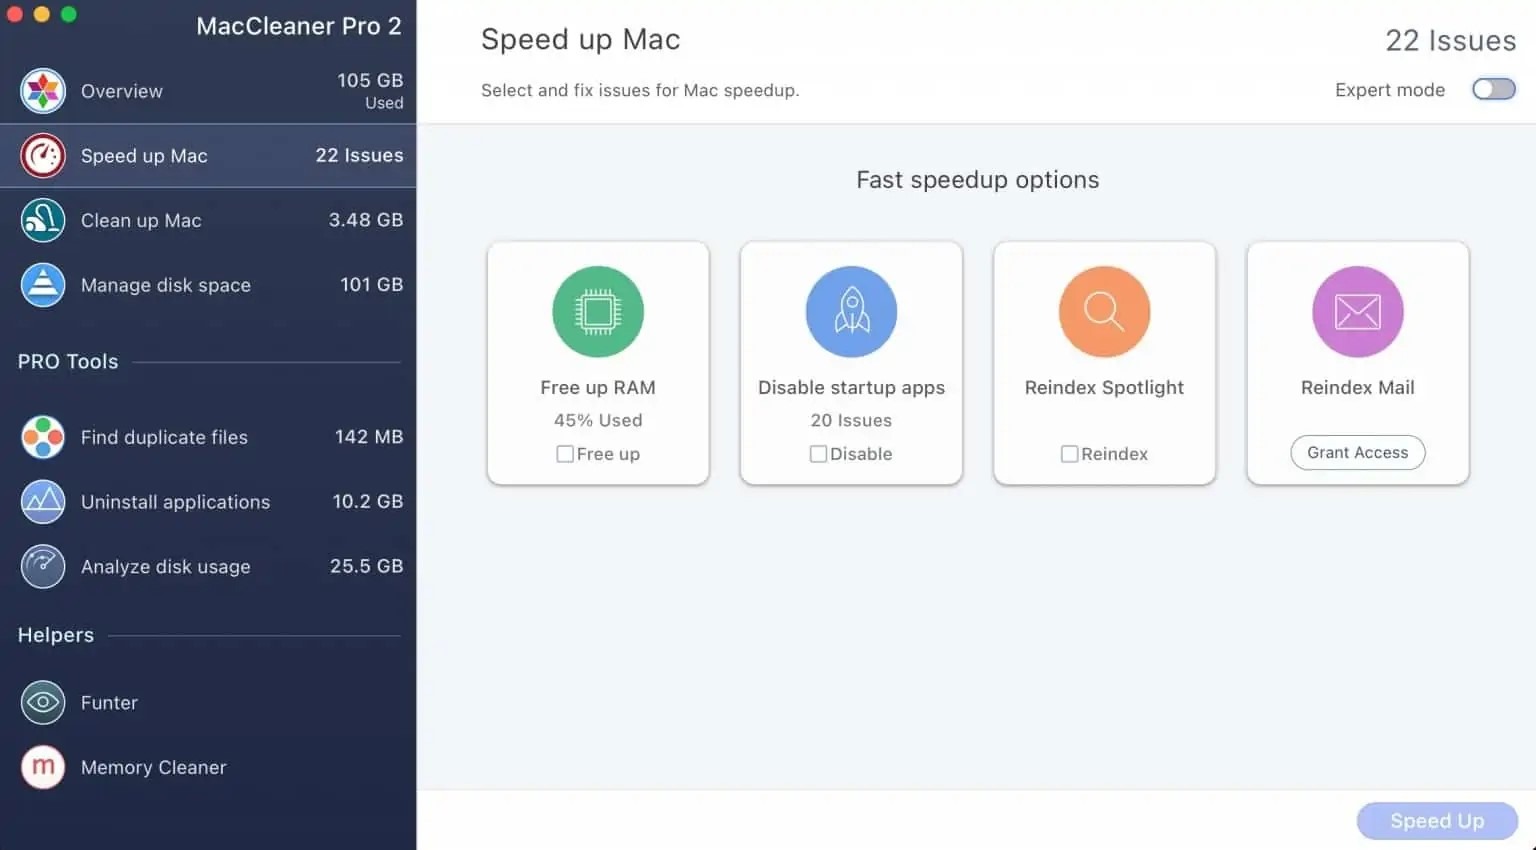This screenshot has width=1536, height=850.
Task: Select Speed up Mac in sidebar
Action: tap(208, 156)
